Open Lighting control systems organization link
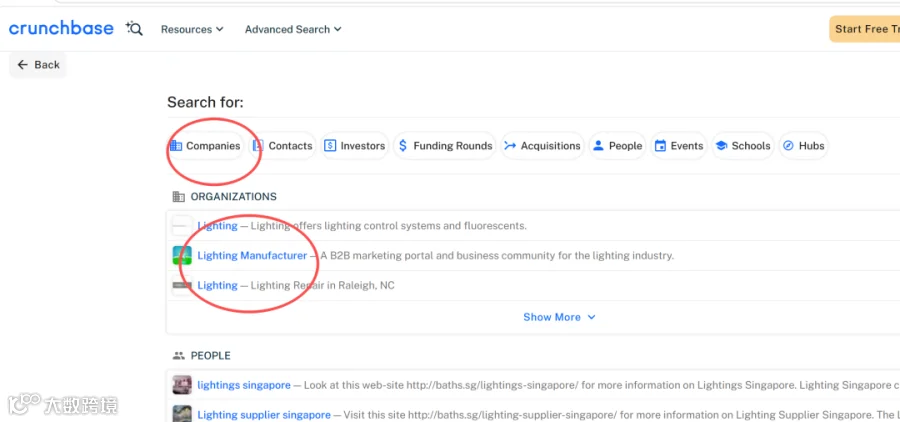This screenshot has width=900, height=422. 218,226
